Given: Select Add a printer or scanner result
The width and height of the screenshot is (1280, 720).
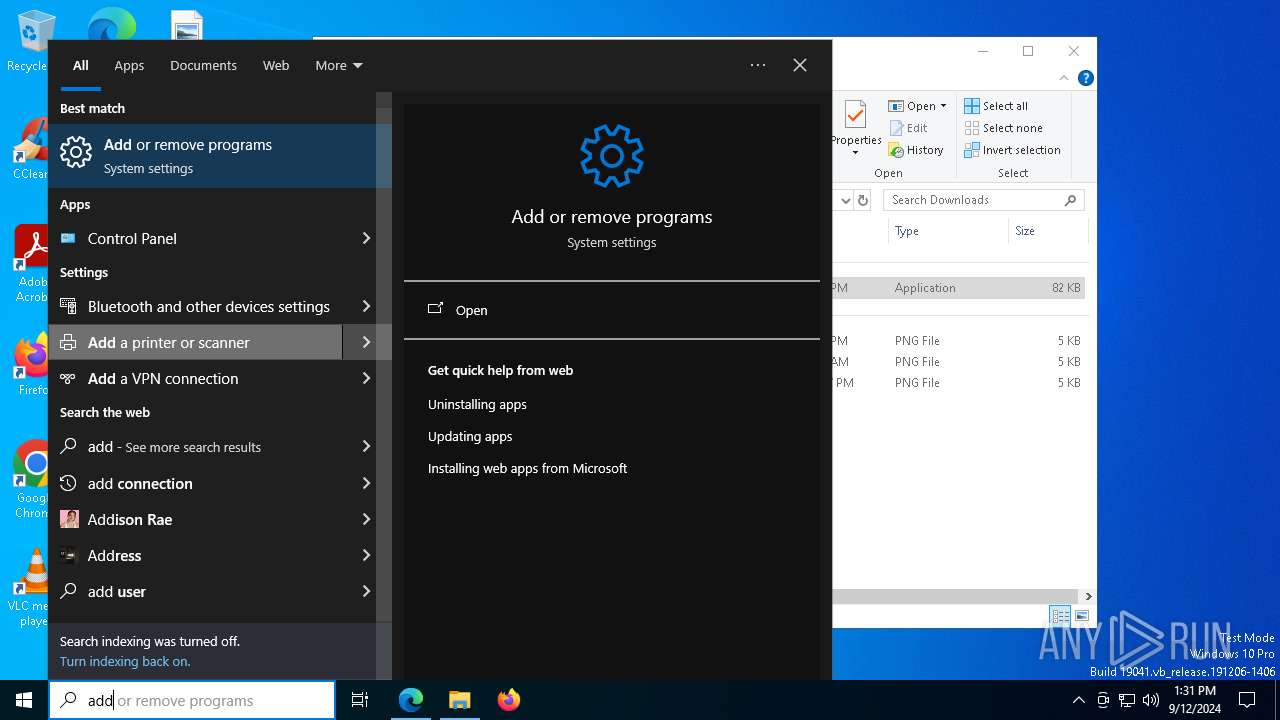Looking at the screenshot, I should pos(195,342).
